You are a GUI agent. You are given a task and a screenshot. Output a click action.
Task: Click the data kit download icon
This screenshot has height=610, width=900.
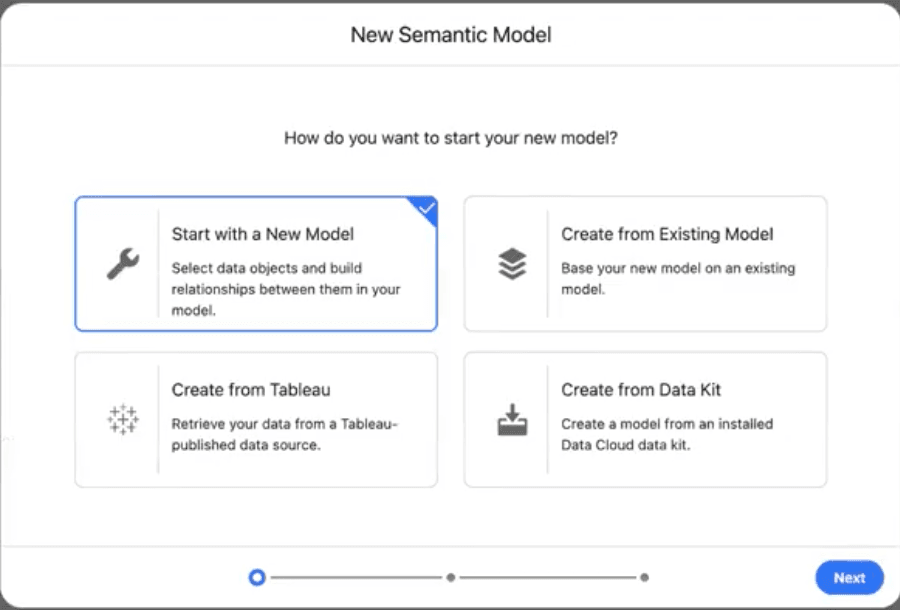point(511,420)
